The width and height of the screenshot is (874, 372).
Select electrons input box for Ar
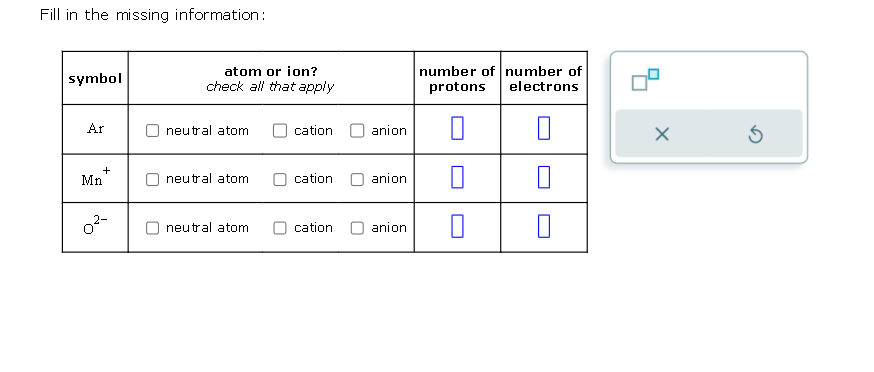(x=544, y=128)
